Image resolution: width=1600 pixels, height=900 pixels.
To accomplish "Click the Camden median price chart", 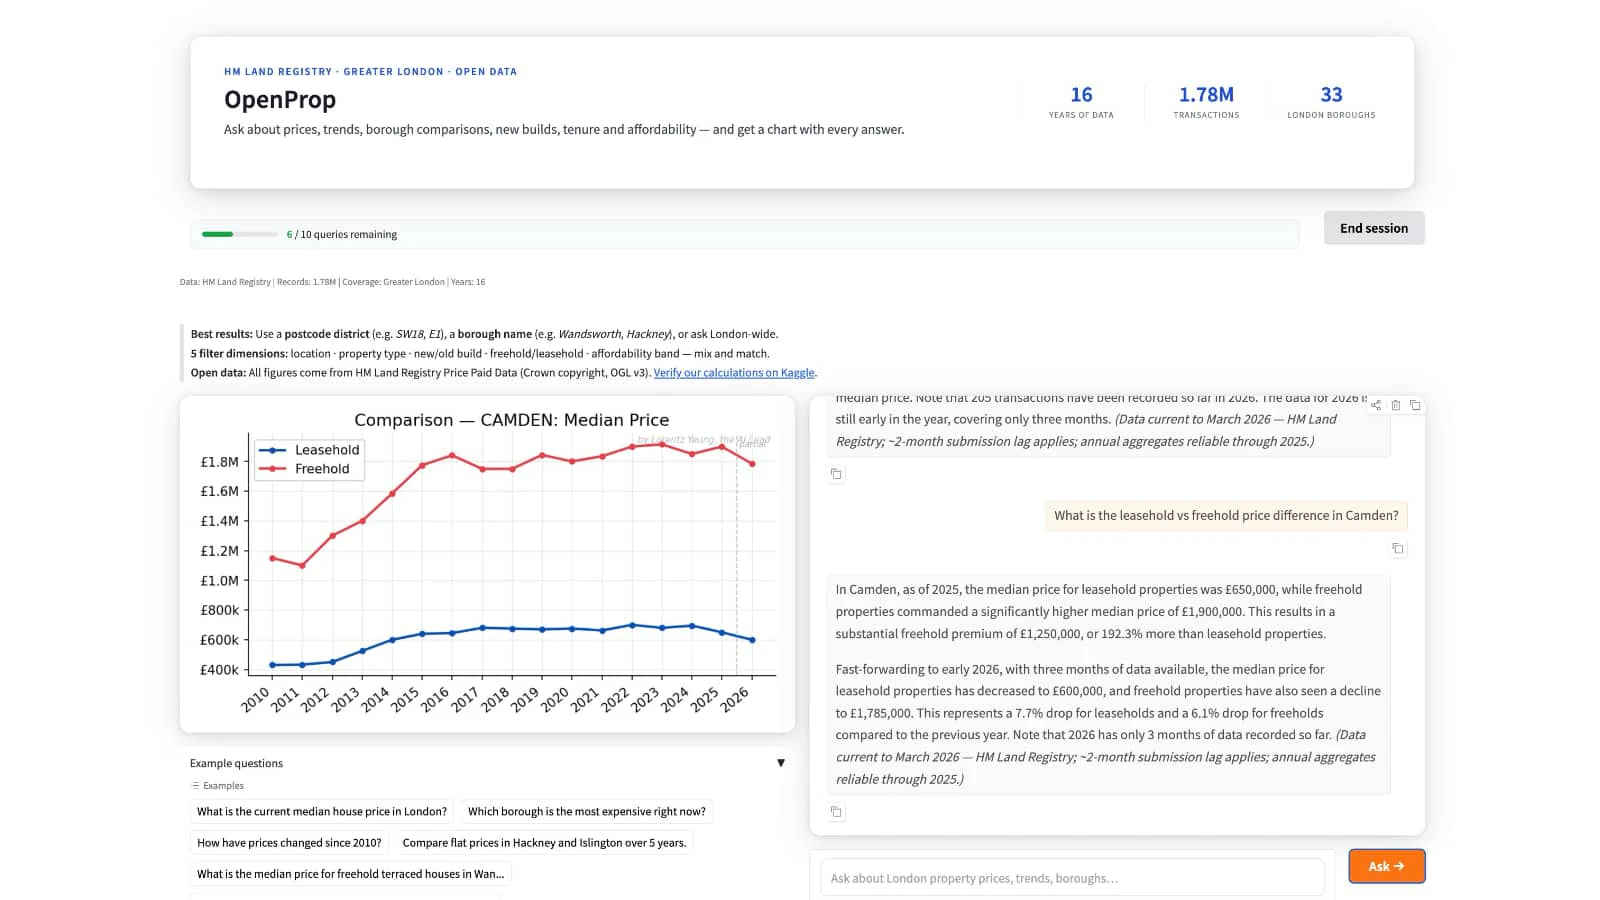I will click(487, 564).
